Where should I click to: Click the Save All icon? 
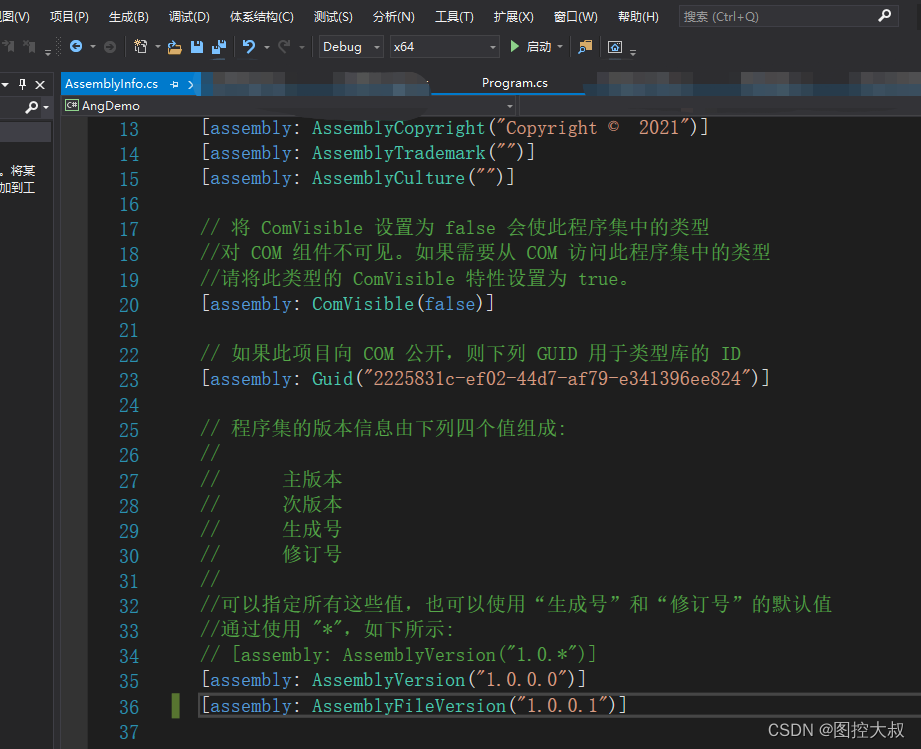click(219, 47)
